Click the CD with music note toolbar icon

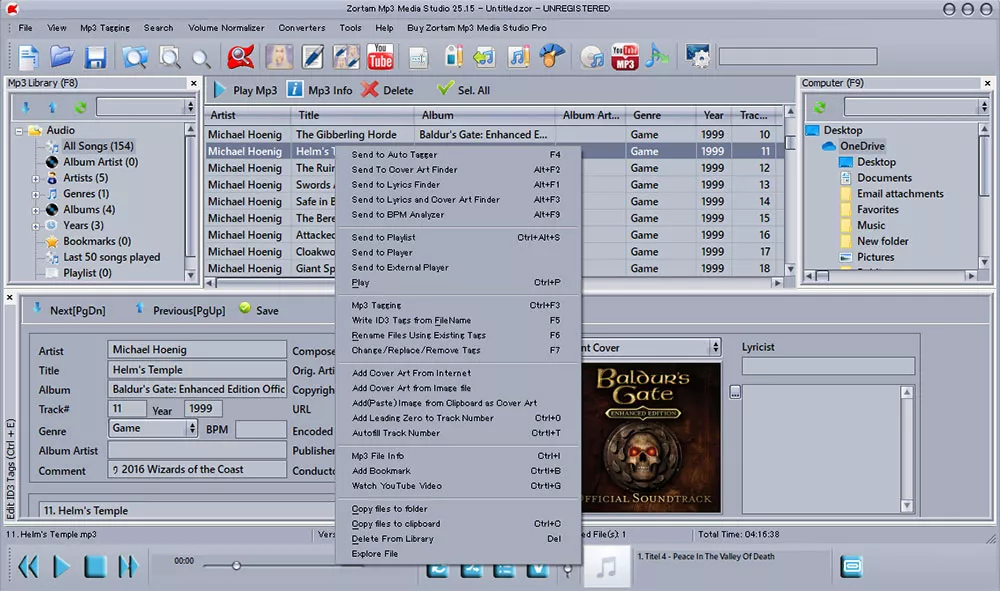pos(592,57)
